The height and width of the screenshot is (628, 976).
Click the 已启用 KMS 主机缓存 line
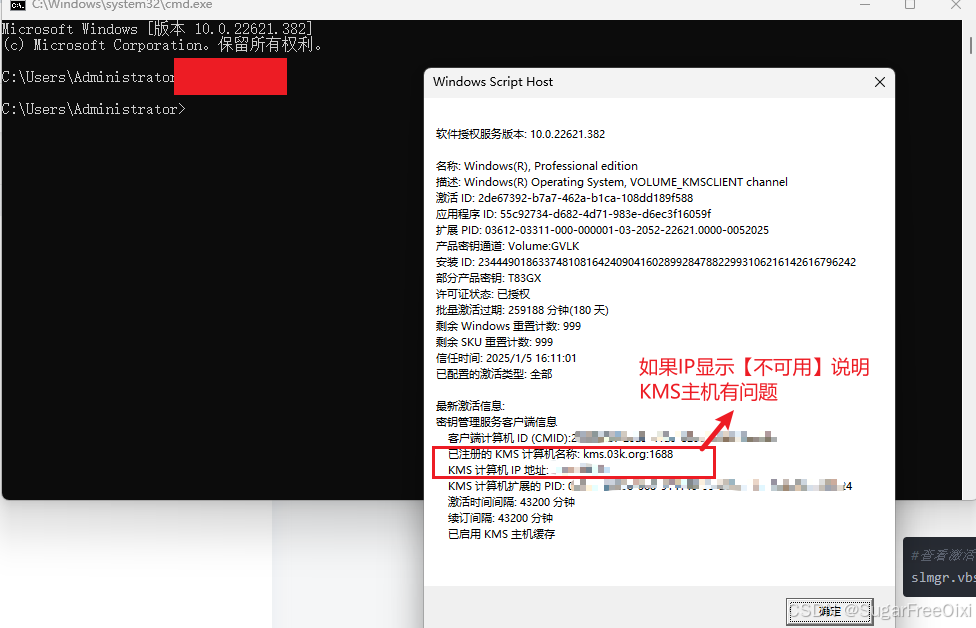(501, 534)
